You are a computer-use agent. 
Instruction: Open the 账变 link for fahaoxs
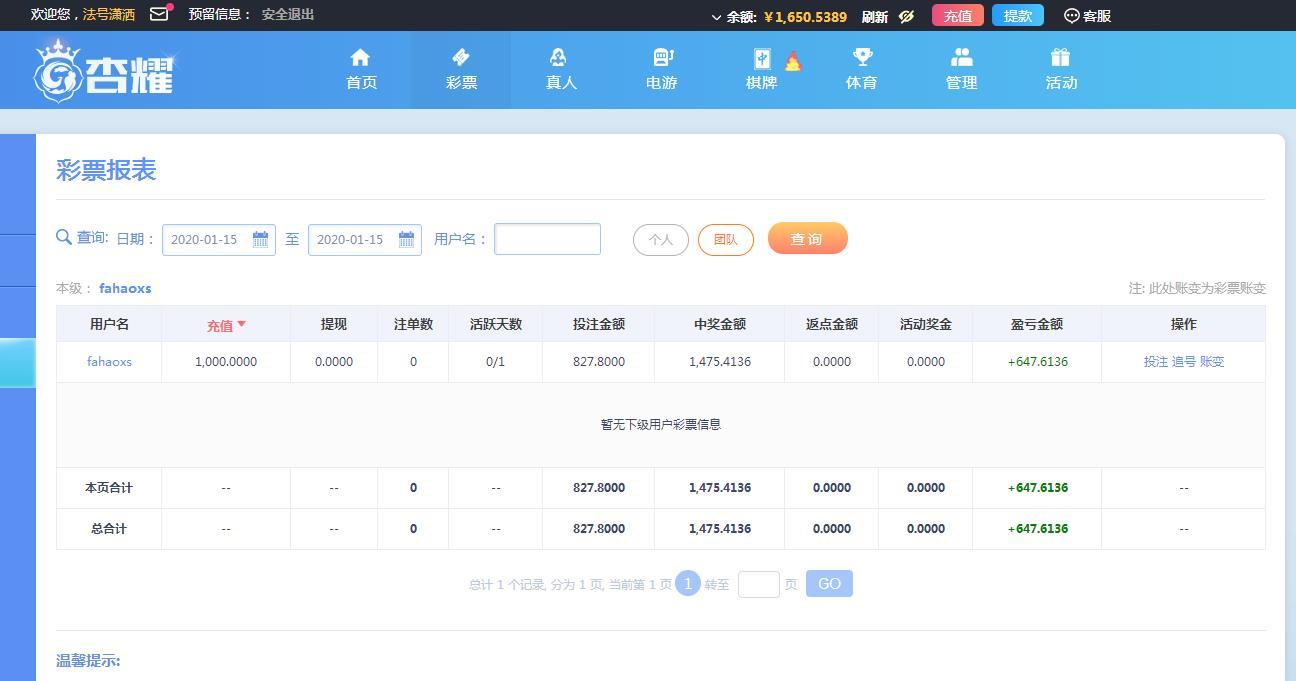point(1212,362)
